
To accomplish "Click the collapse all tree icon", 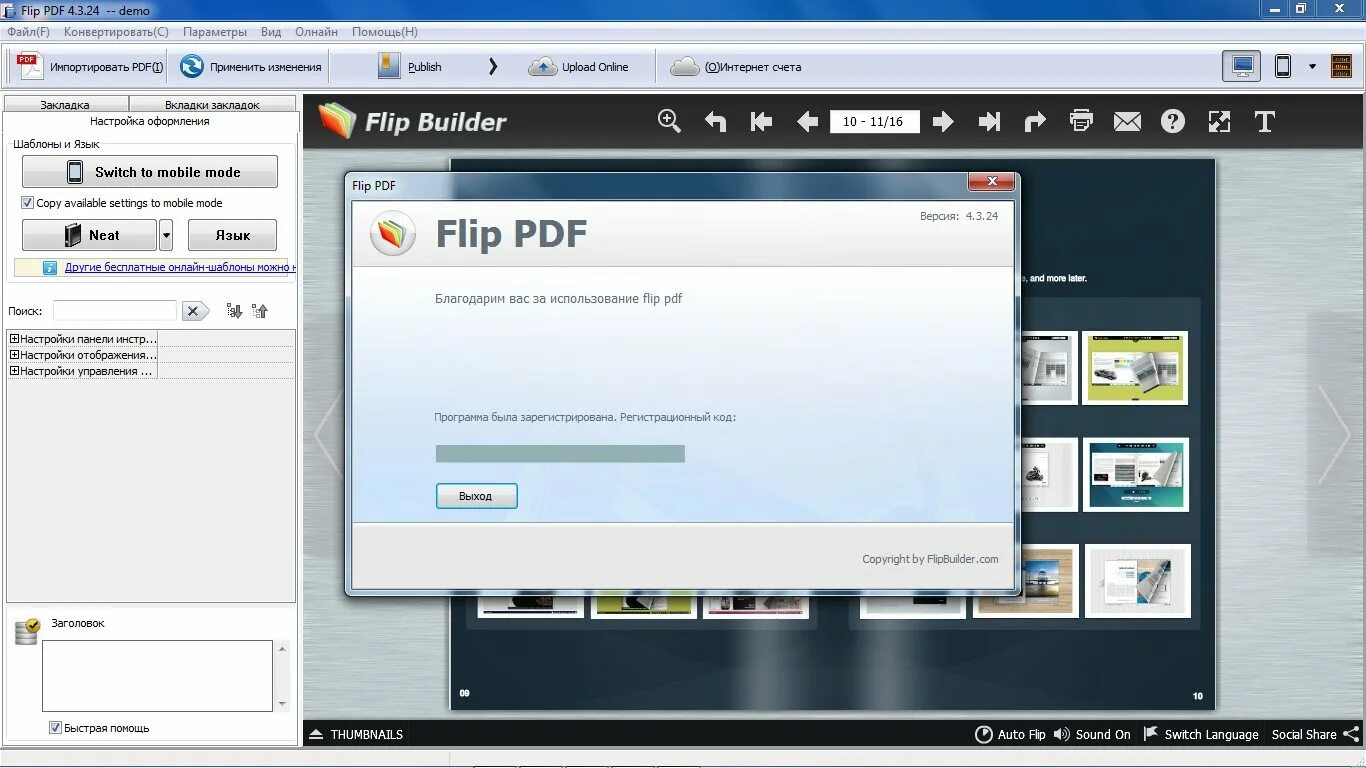I will coord(260,311).
